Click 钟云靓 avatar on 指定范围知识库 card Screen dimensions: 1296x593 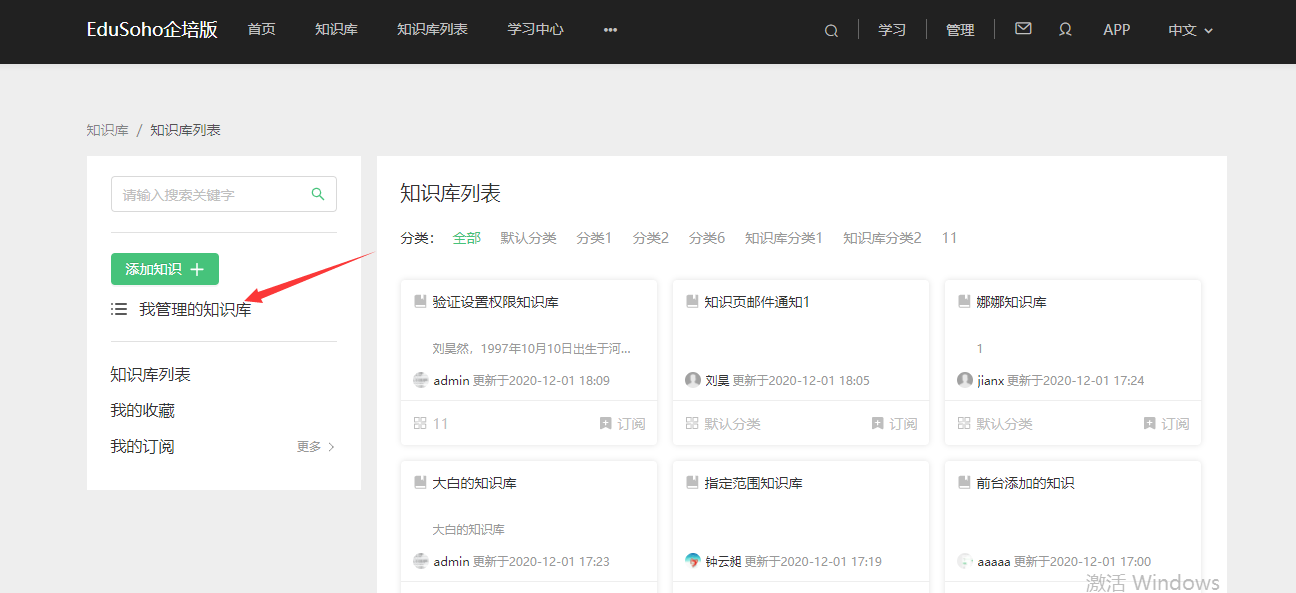(693, 561)
